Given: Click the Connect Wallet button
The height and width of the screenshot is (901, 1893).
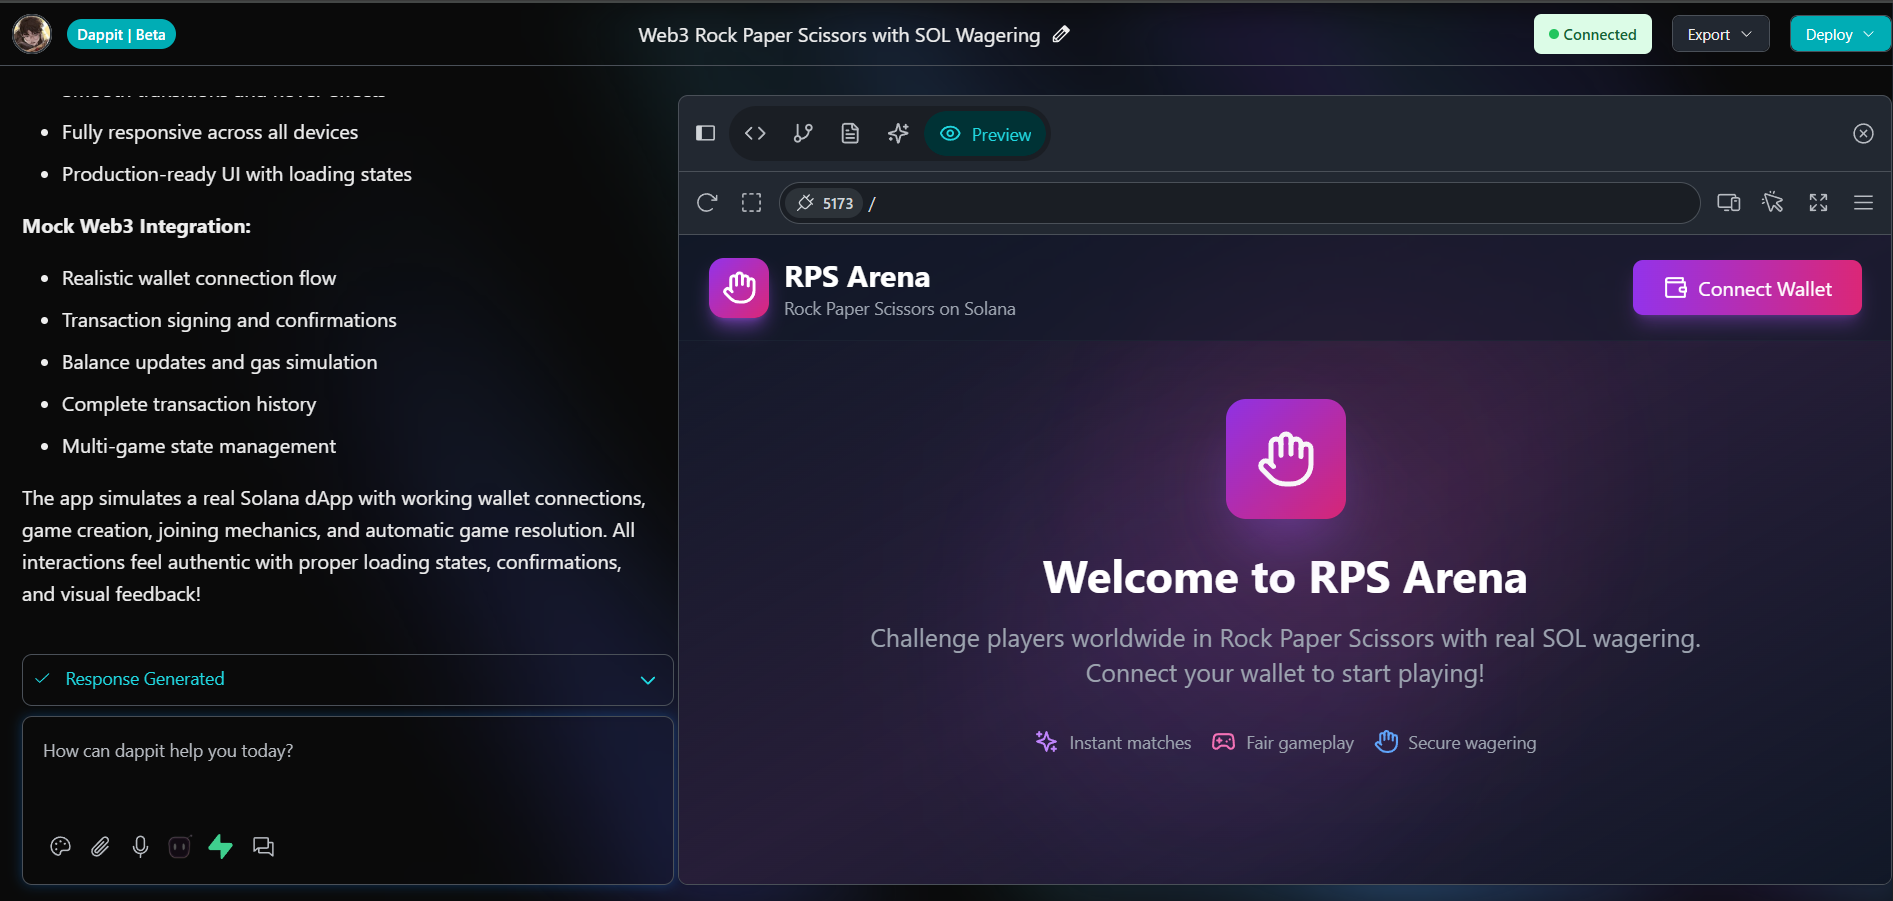Looking at the screenshot, I should (1747, 288).
